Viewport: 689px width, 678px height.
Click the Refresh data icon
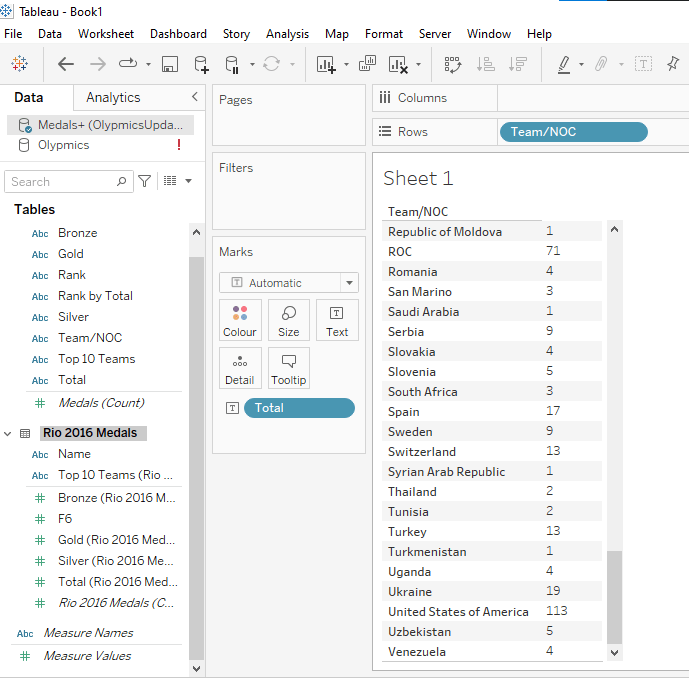point(272,64)
